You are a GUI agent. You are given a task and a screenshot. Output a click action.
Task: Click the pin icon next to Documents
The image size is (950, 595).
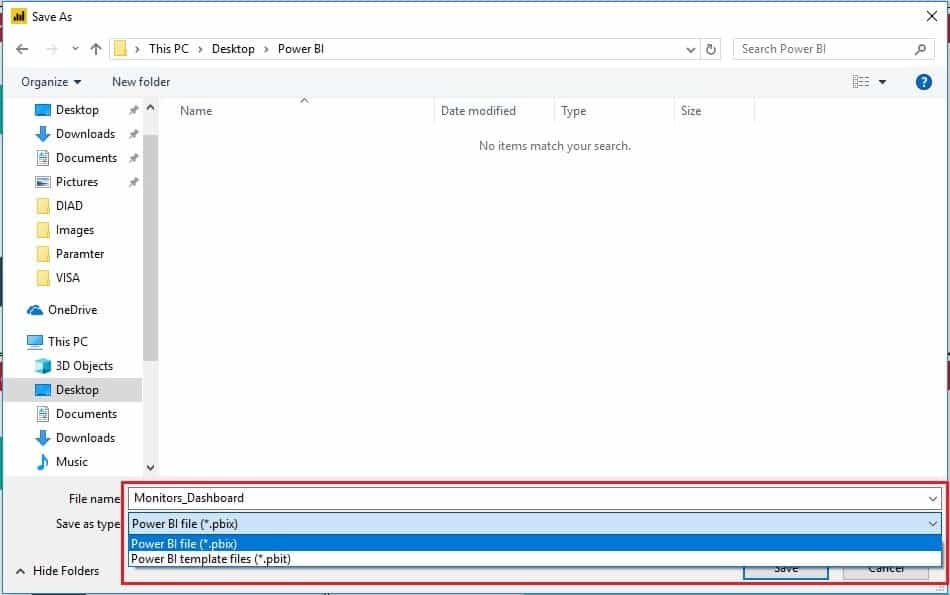click(x=133, y=158)
